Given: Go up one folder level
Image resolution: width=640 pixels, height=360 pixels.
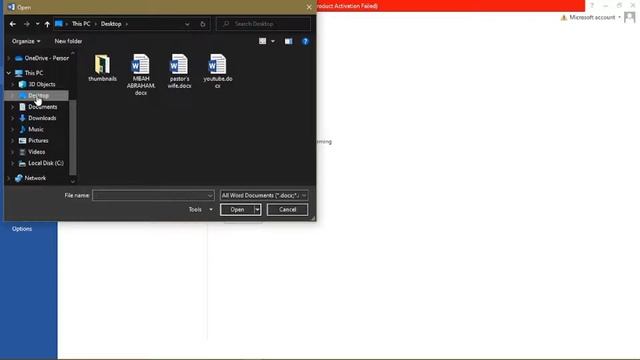Looking at the screenshot, I should coord(47,24).
